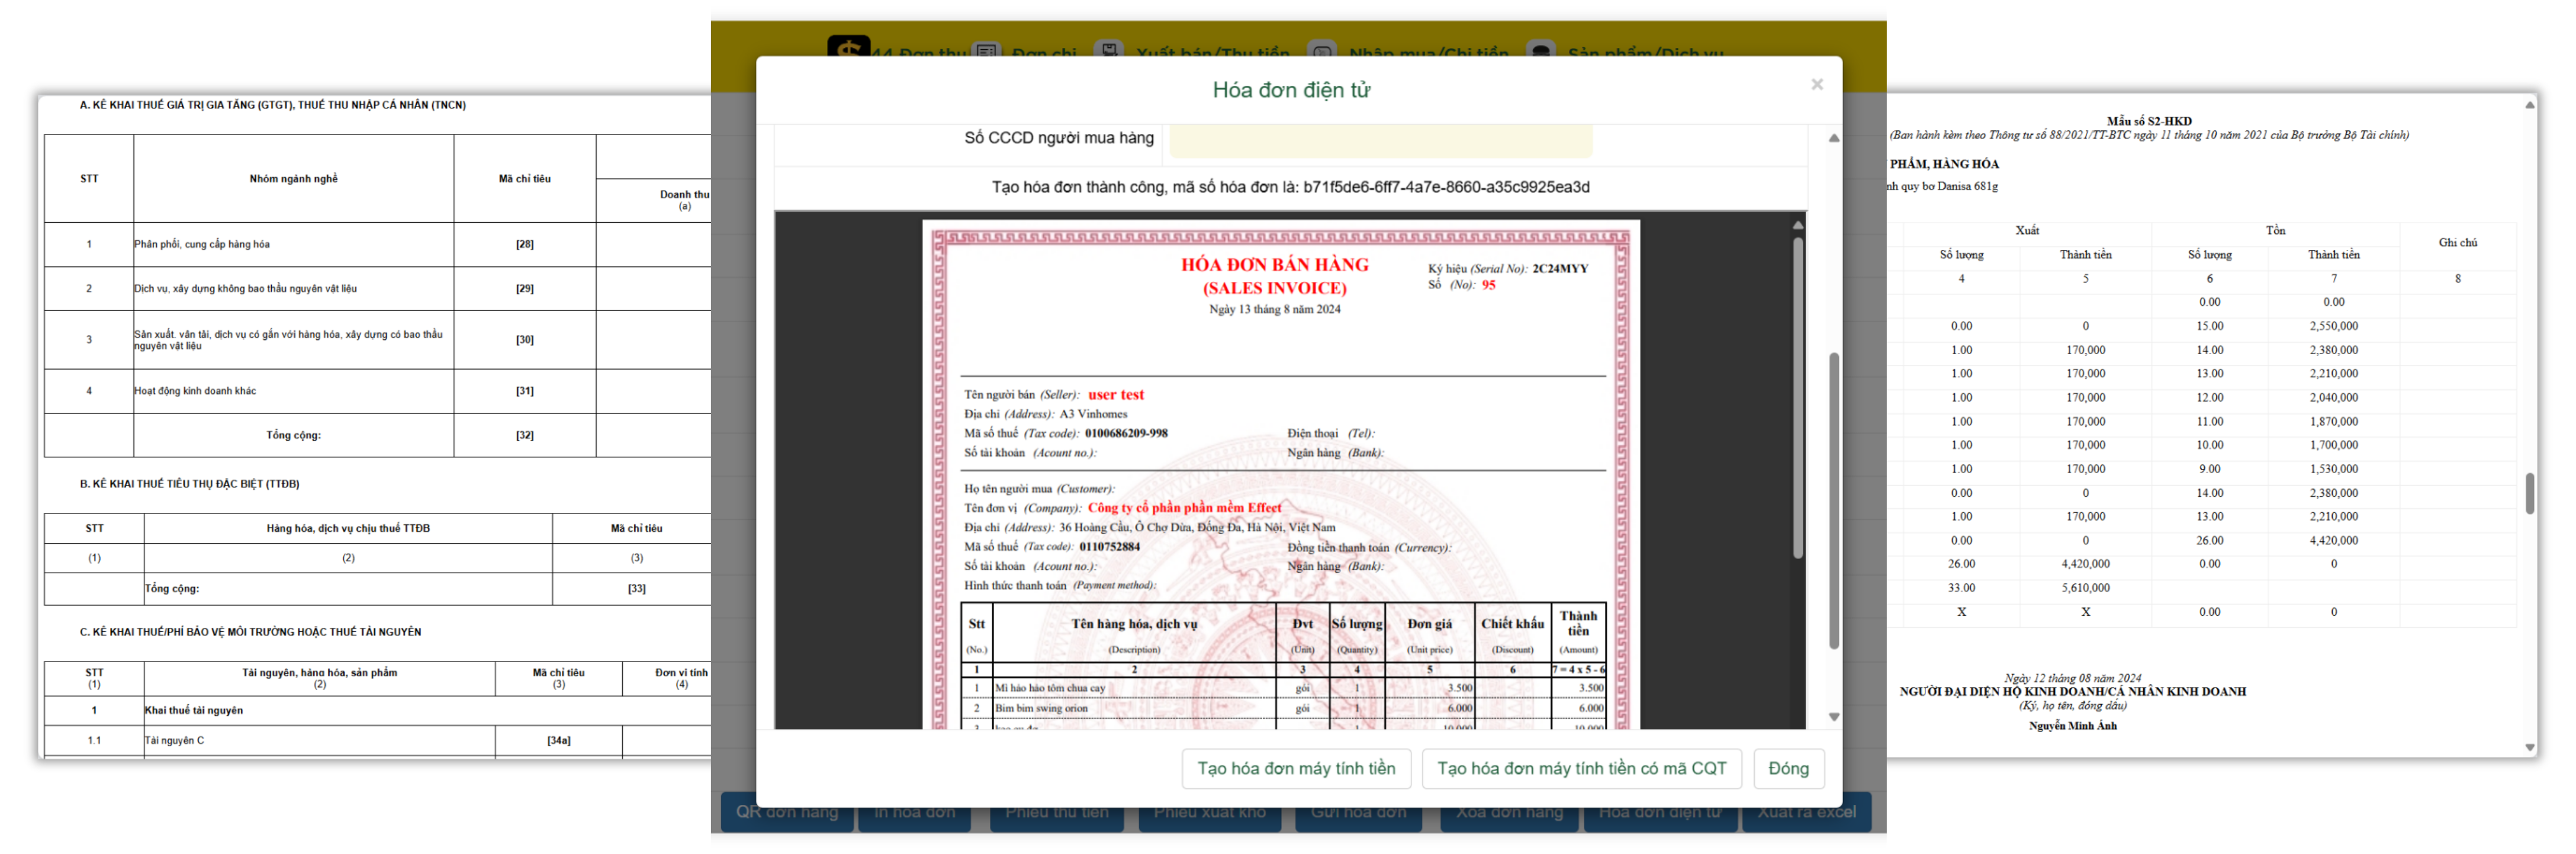The image size is (2576, 854).
Task: Click the Hóa đơn điện tử button behind the dialog
Action: [1660, 813]
